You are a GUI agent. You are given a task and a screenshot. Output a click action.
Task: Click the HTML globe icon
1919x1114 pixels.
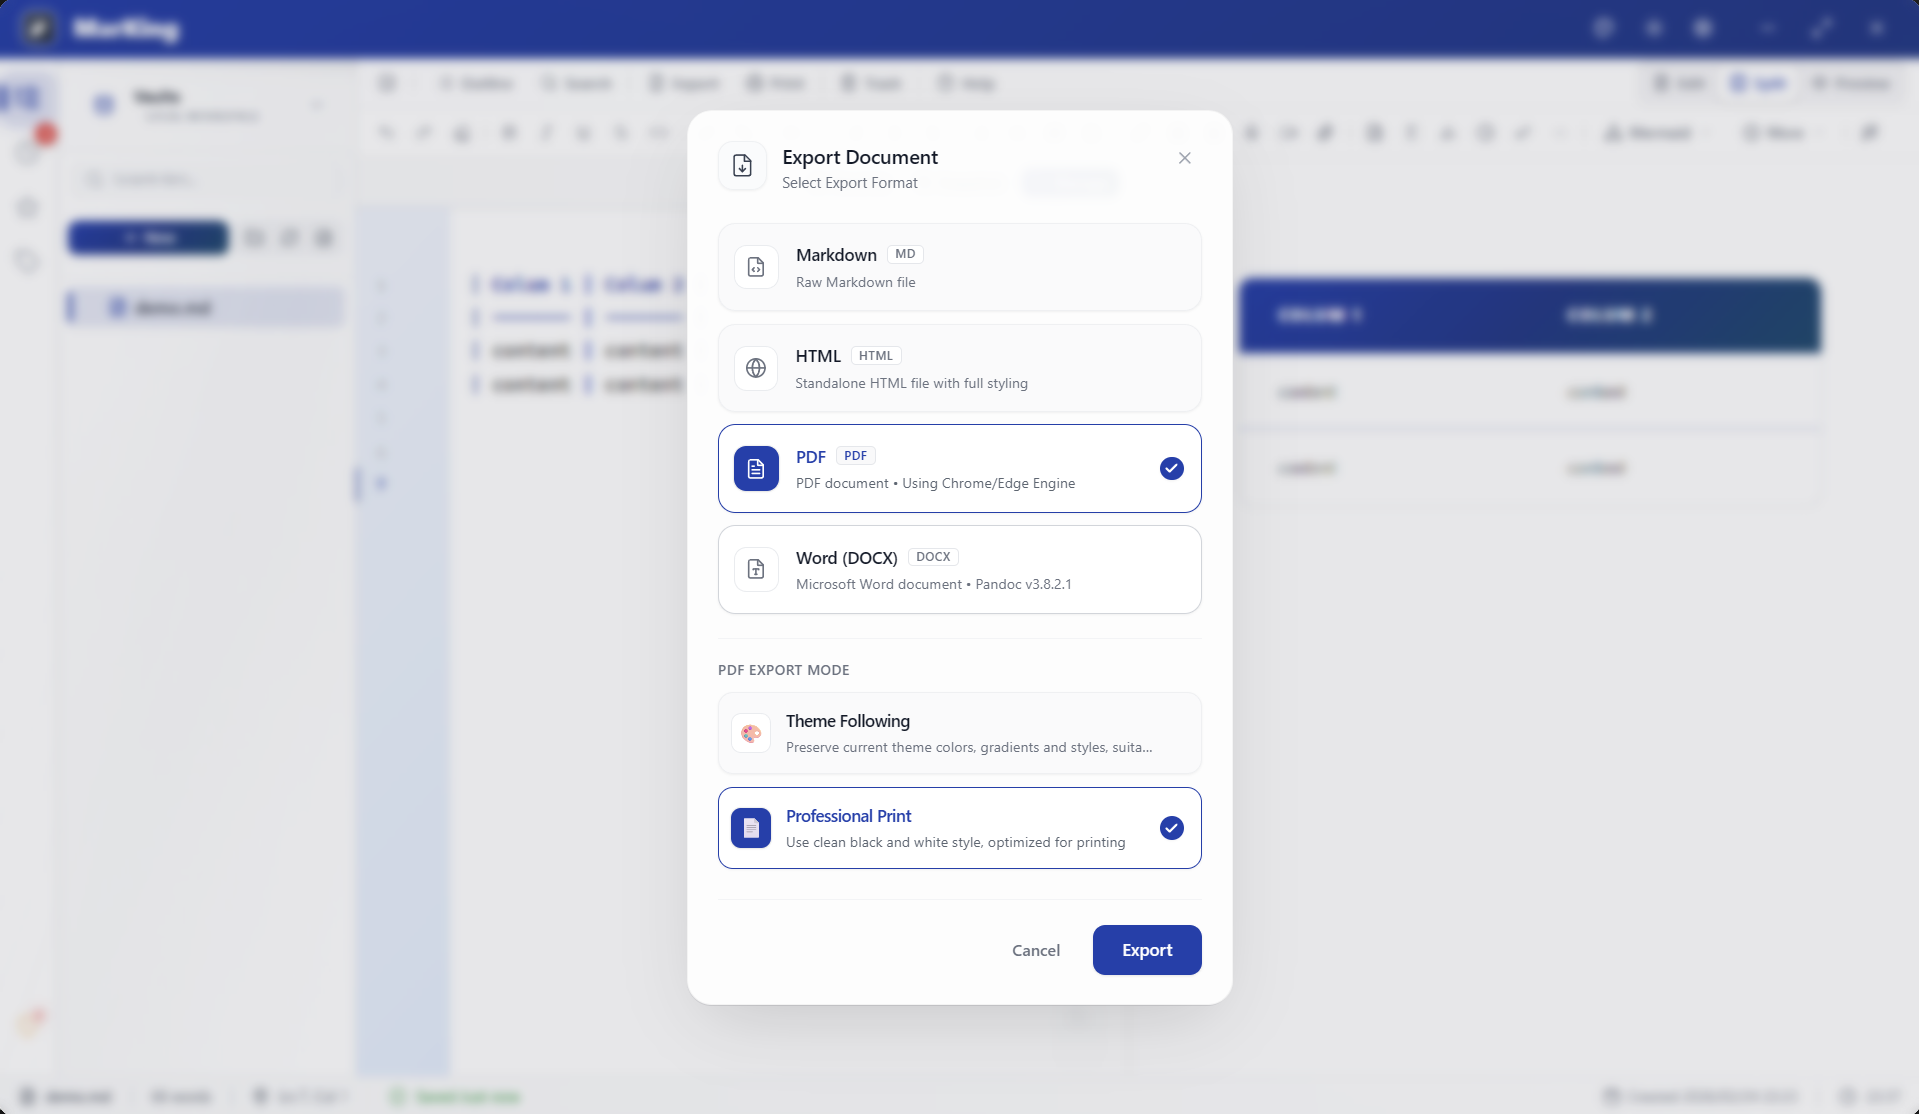(756, 369)
